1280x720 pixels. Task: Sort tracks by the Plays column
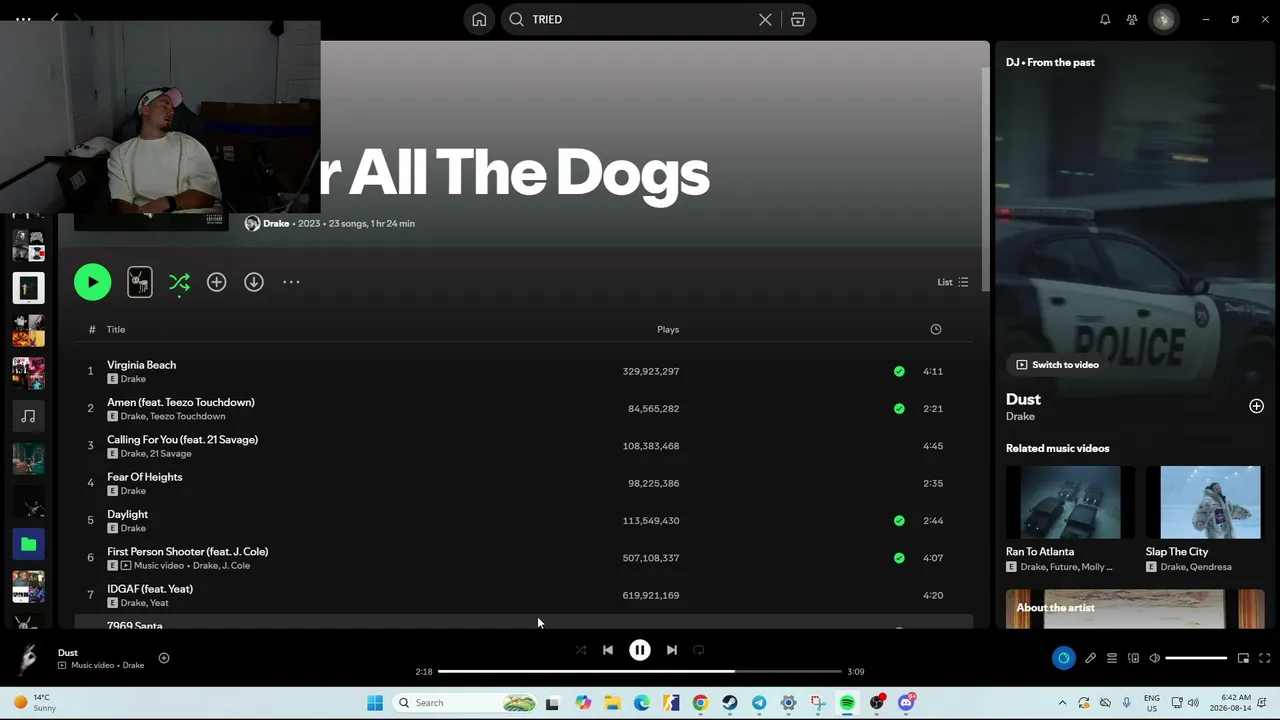pos(668,329)
